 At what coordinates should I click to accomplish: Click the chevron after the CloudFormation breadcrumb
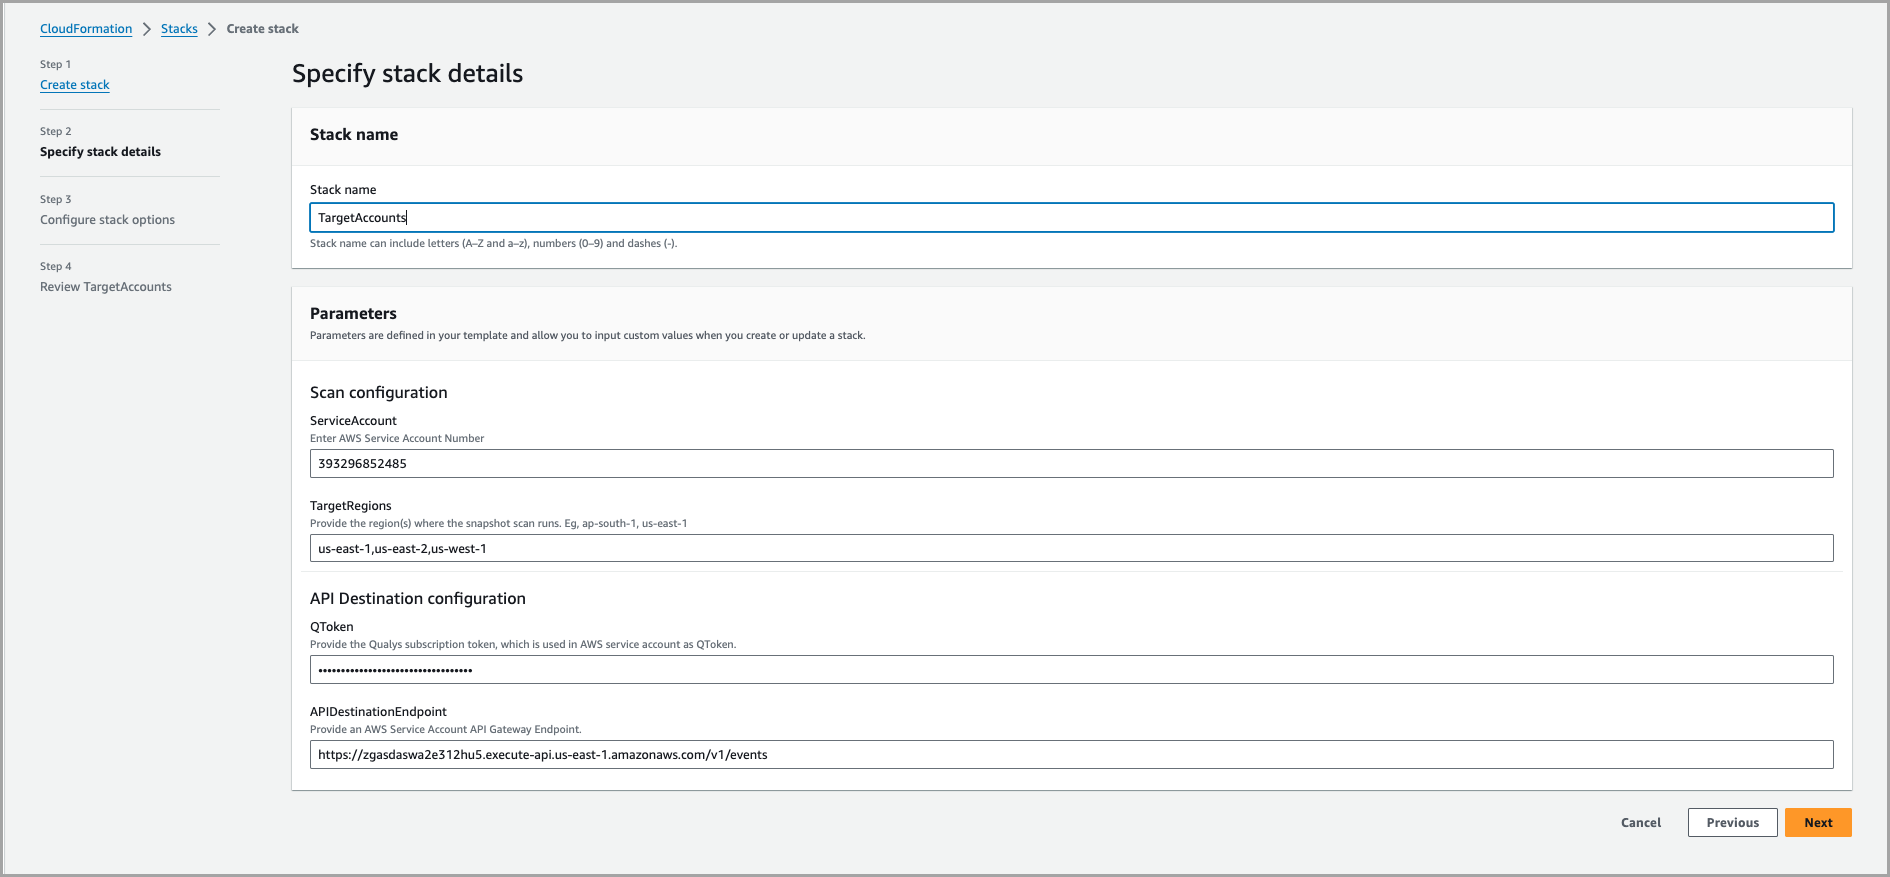pyautogui.click(x=147, y=29)
